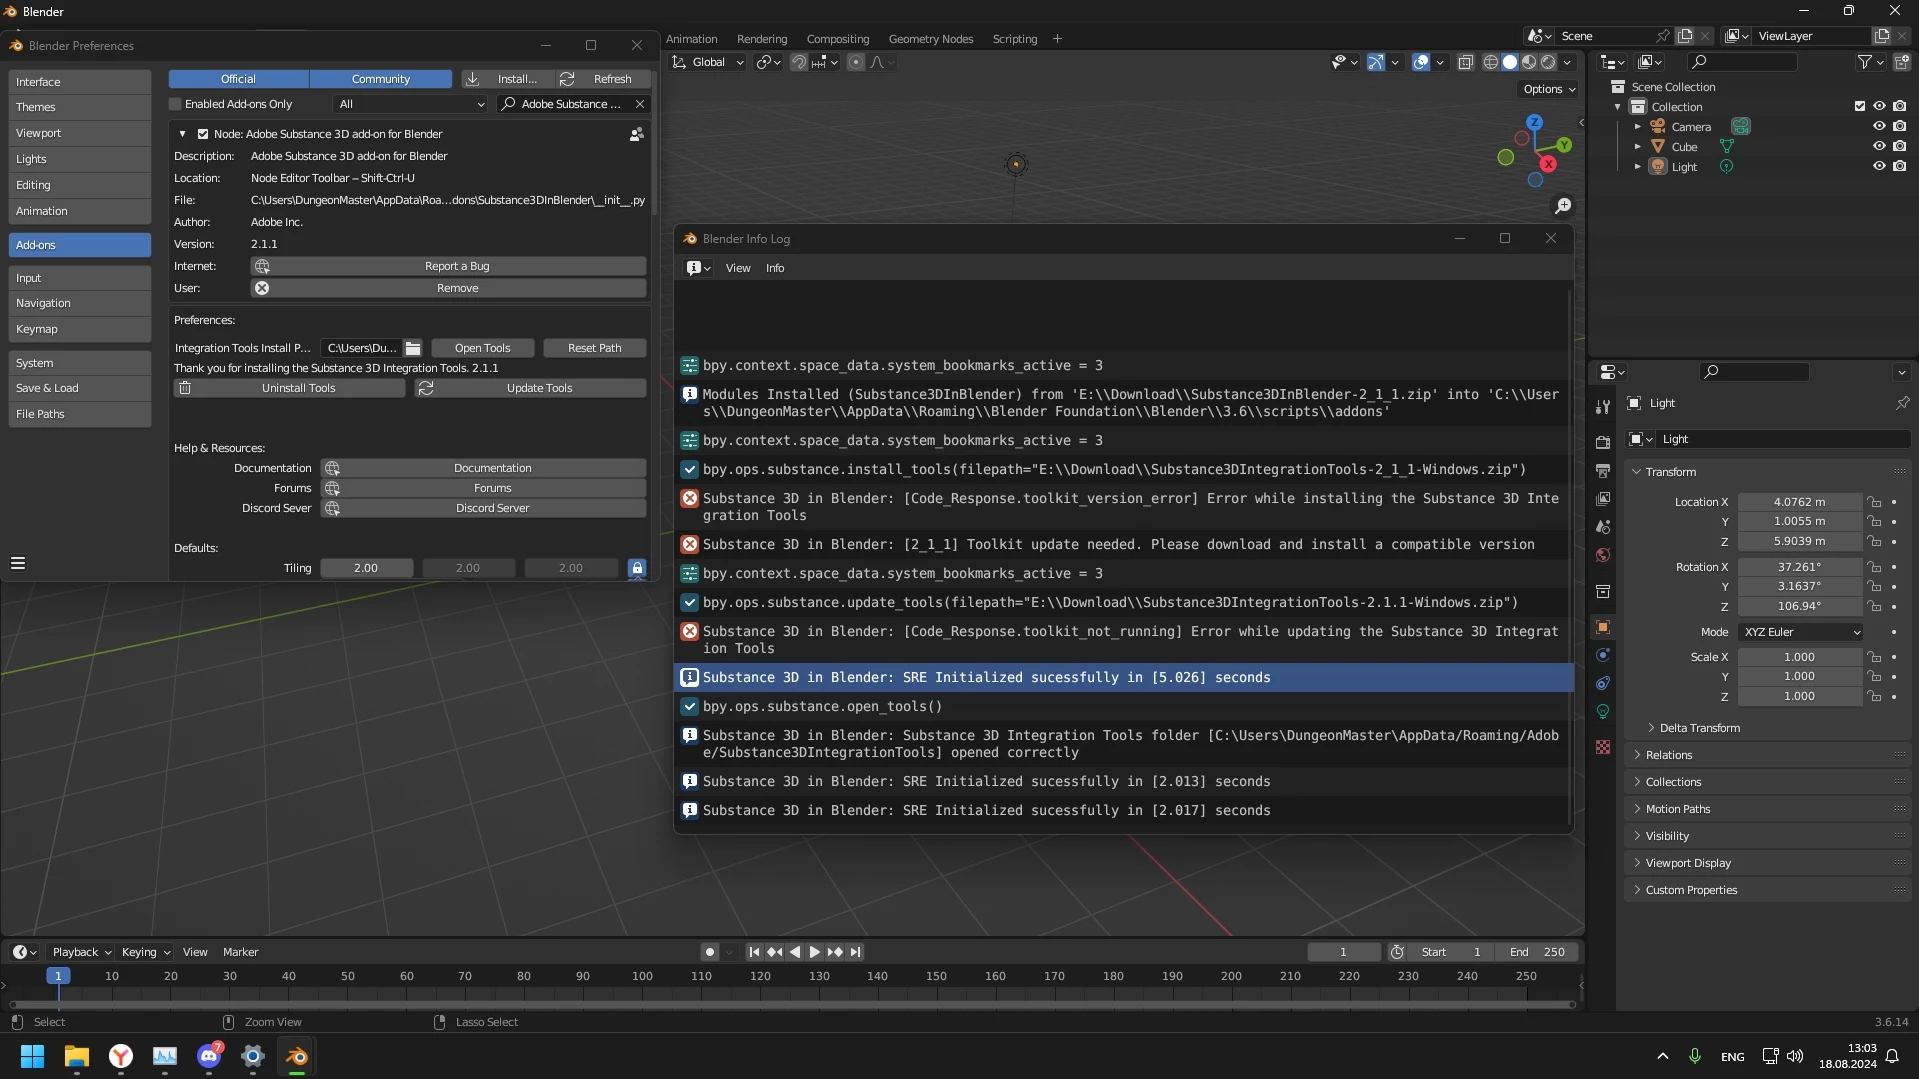Click the End frame field in timeline
Image resolution: width=1919 pixels, height=1079 pixels.
coord(1538,952)
